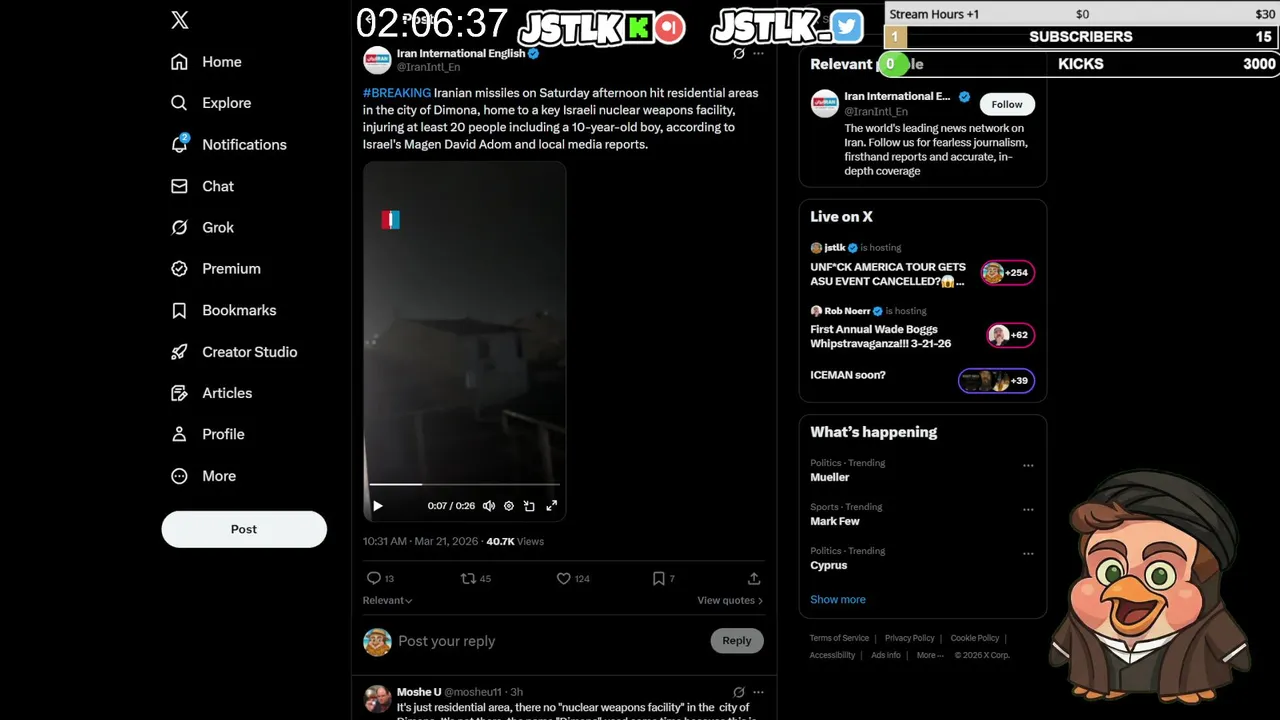
Task: Click the 40.7K Views count
Action: point(515,542)
